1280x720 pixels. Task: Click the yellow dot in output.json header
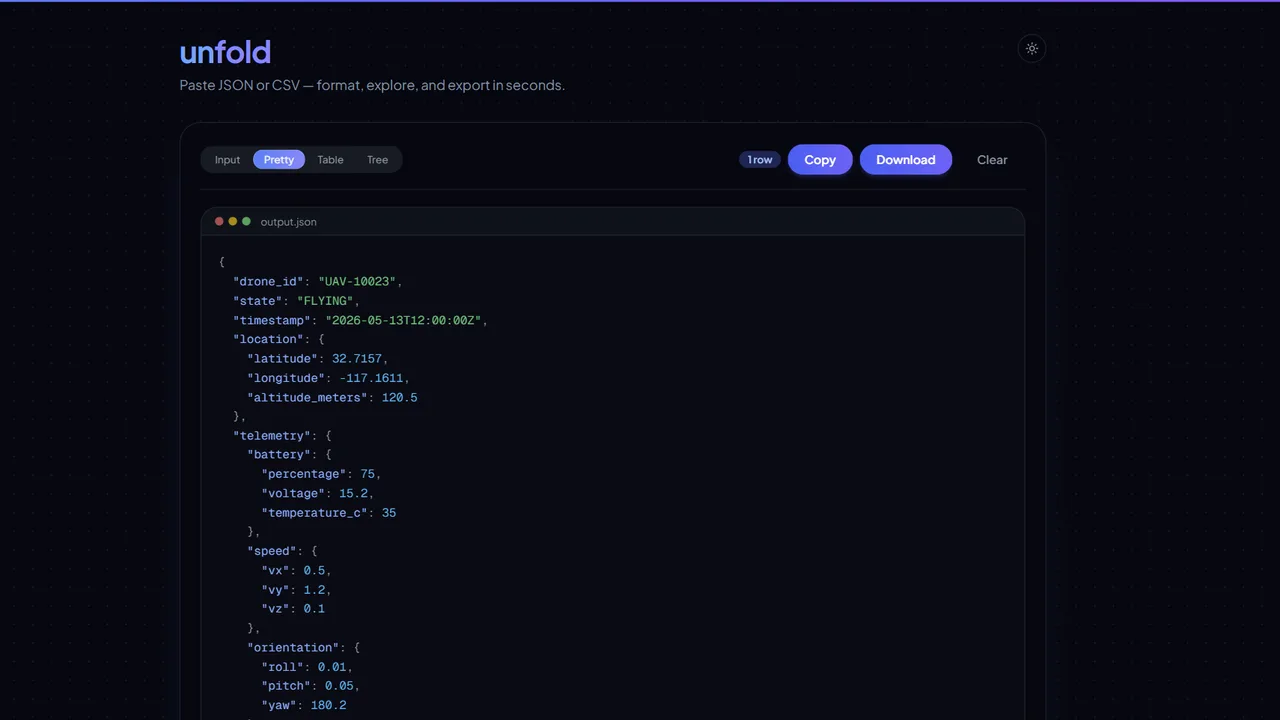tap(233, 222)
